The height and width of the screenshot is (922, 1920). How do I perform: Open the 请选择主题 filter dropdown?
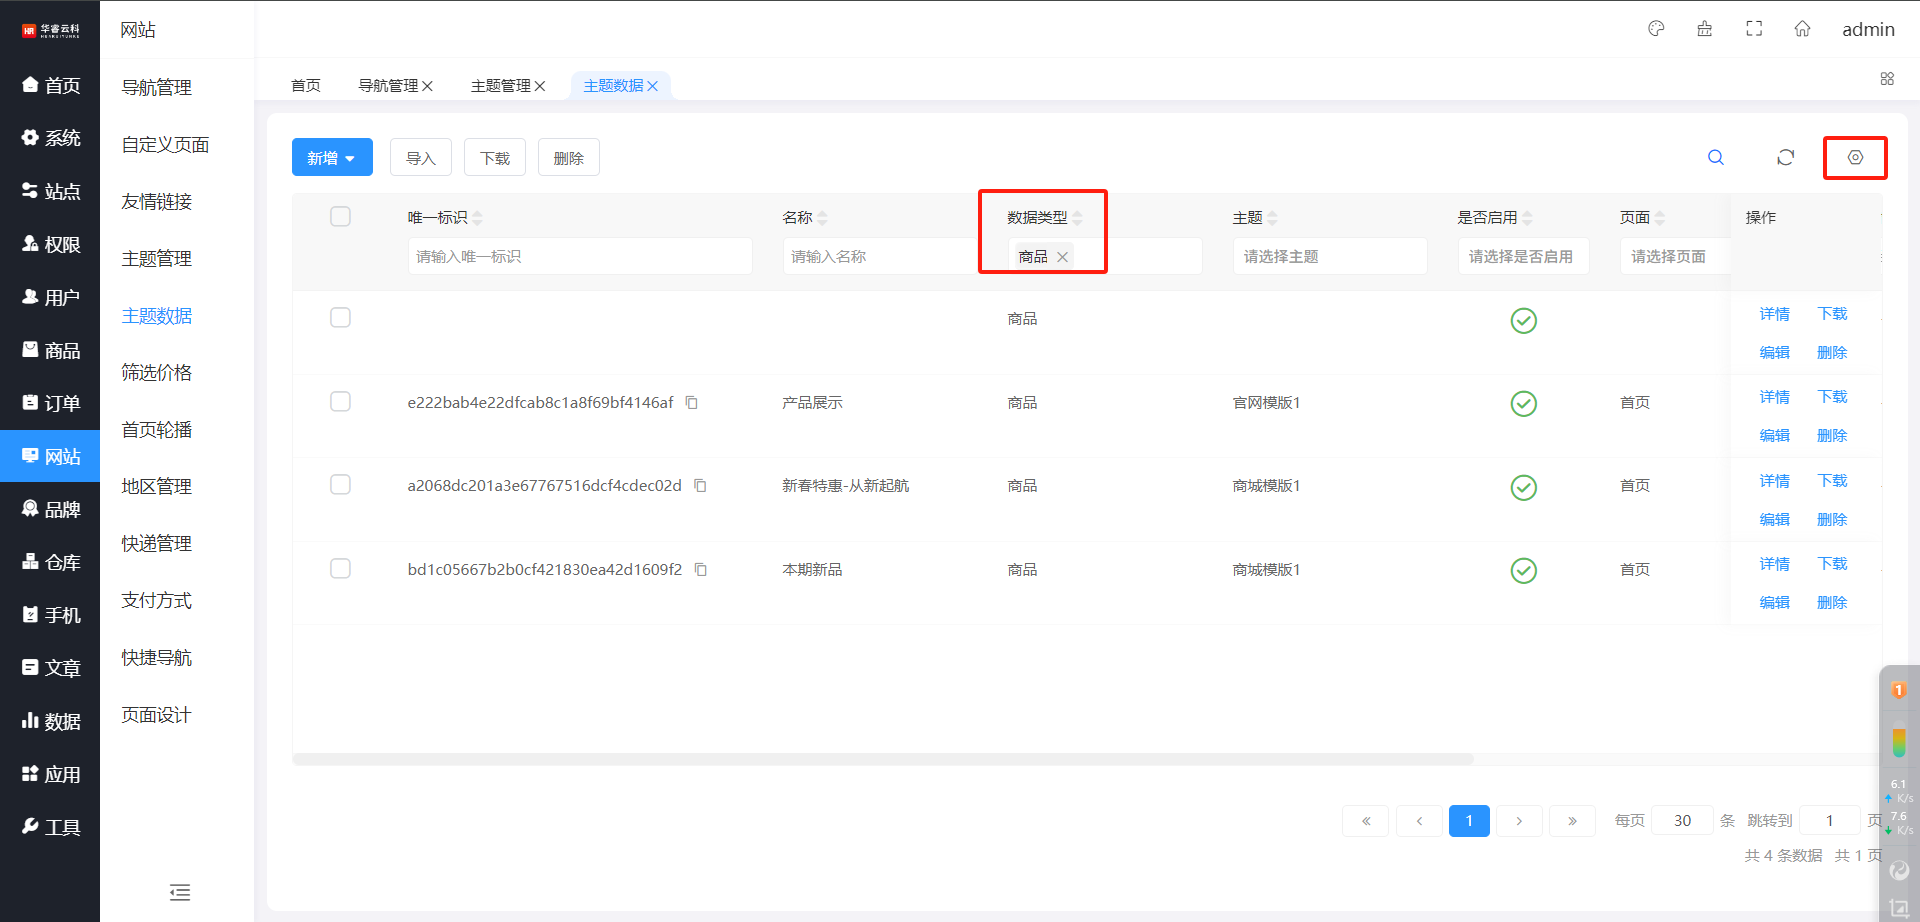(1329, 257)
